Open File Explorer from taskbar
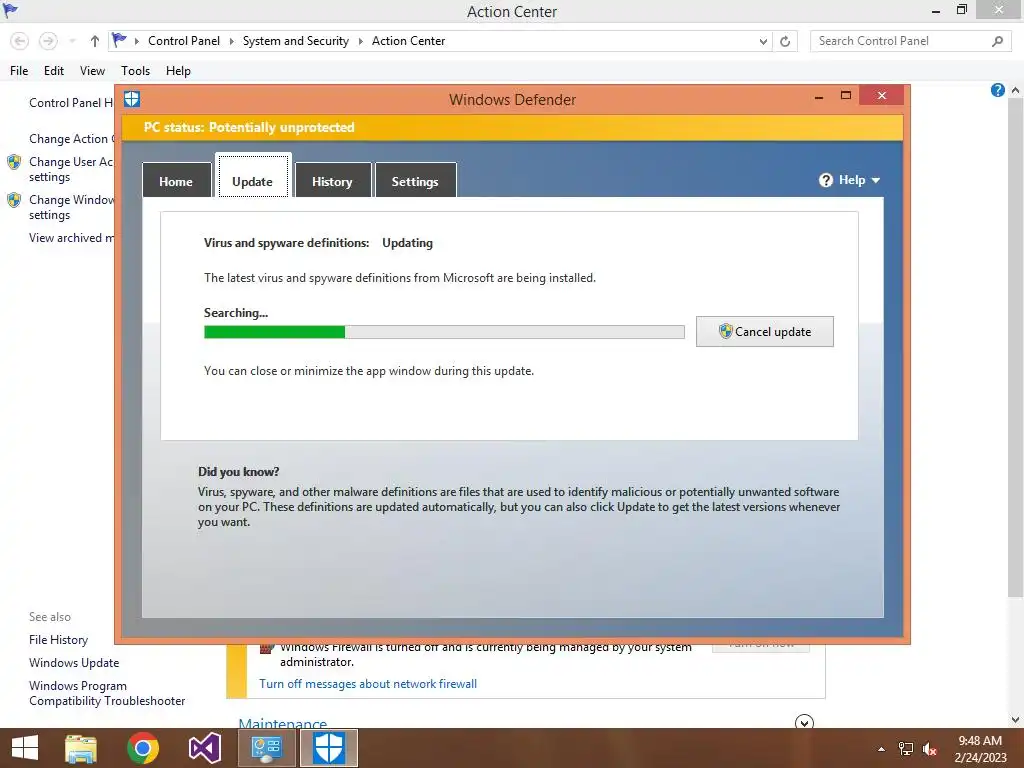This screenshot has height=768, width=1024. [81, 748]
